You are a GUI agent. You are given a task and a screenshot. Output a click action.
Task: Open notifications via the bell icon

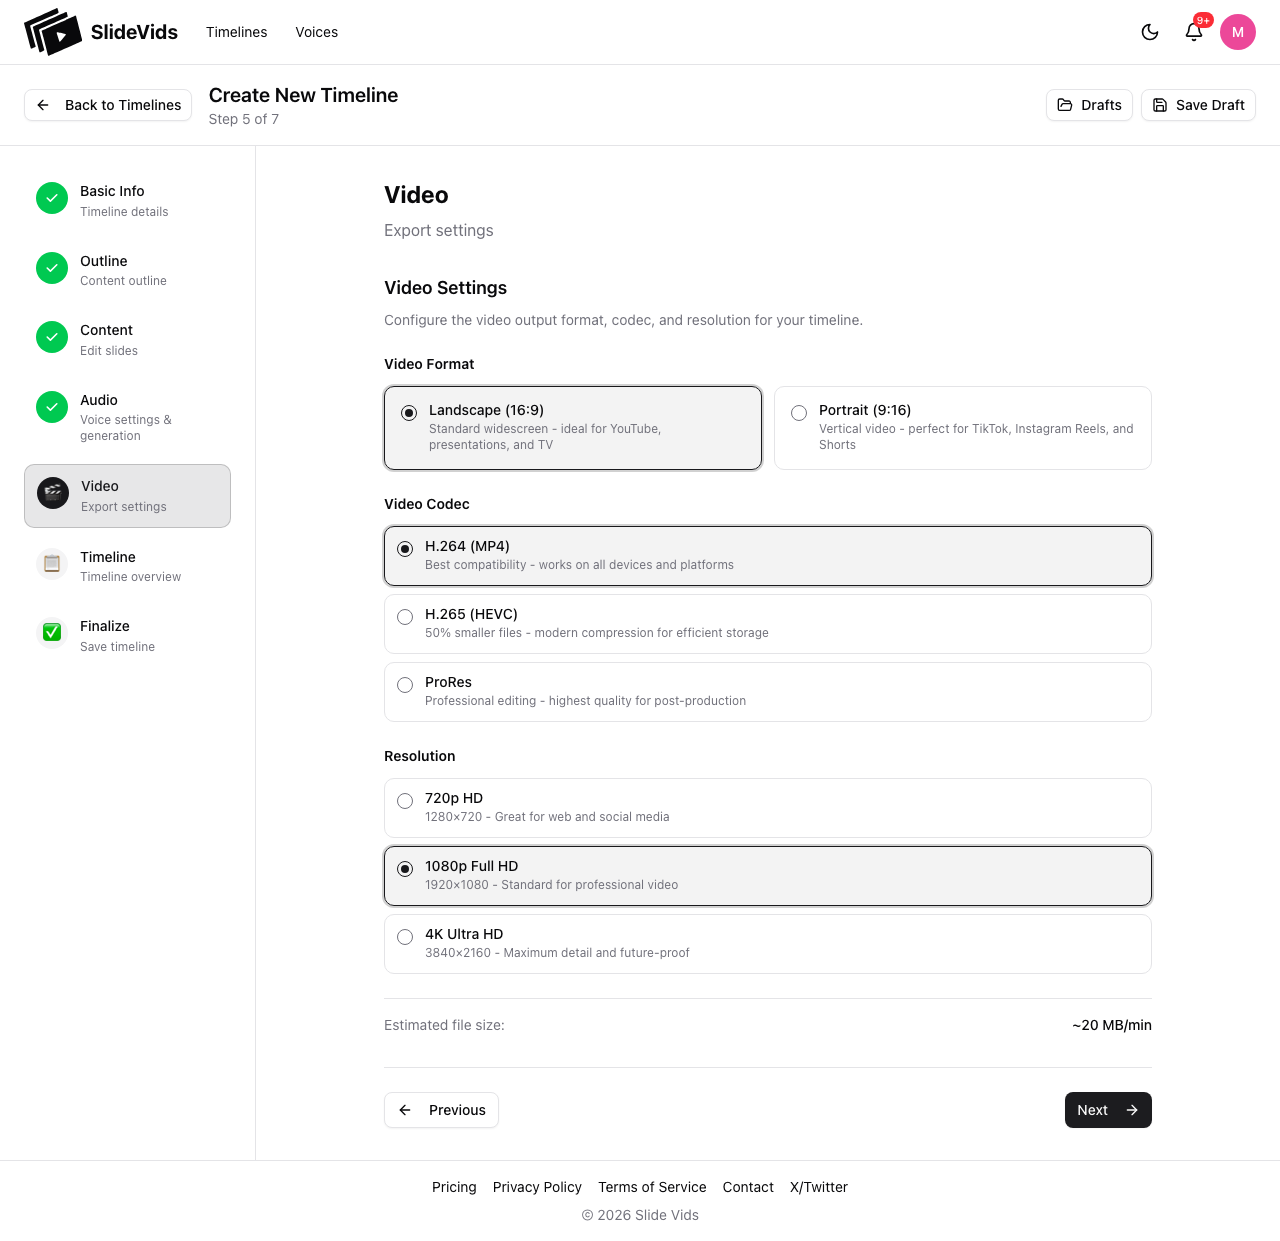(1193, 32)
